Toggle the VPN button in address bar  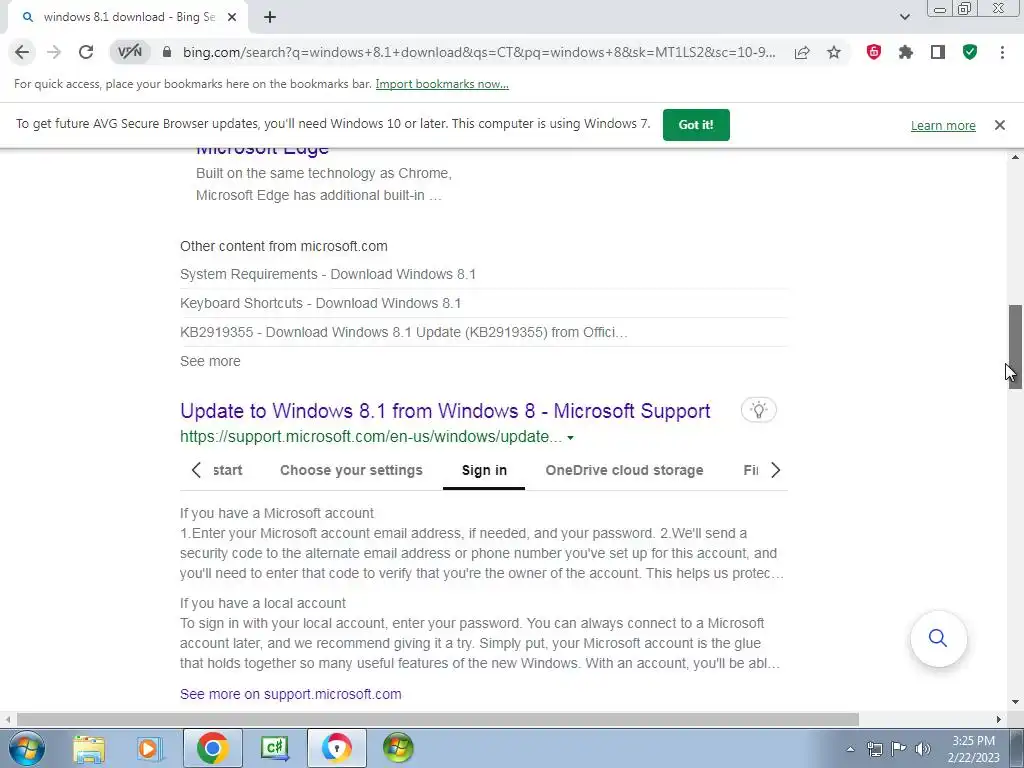point(129,52)
